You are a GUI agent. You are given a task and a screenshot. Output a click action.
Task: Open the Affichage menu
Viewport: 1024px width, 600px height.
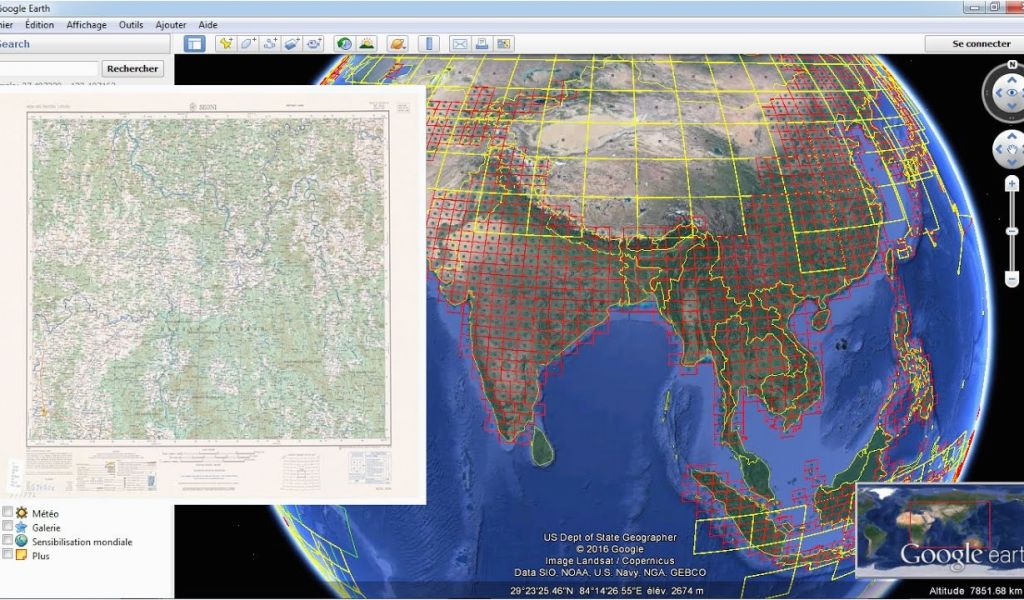click(x=86, y=24)
